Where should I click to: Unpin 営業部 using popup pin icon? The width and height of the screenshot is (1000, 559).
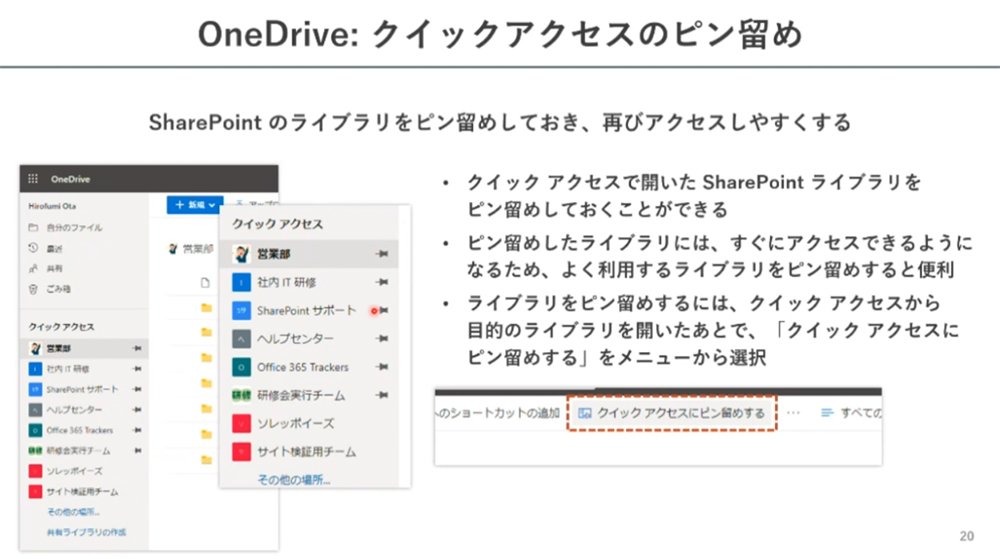click(382, 254)
